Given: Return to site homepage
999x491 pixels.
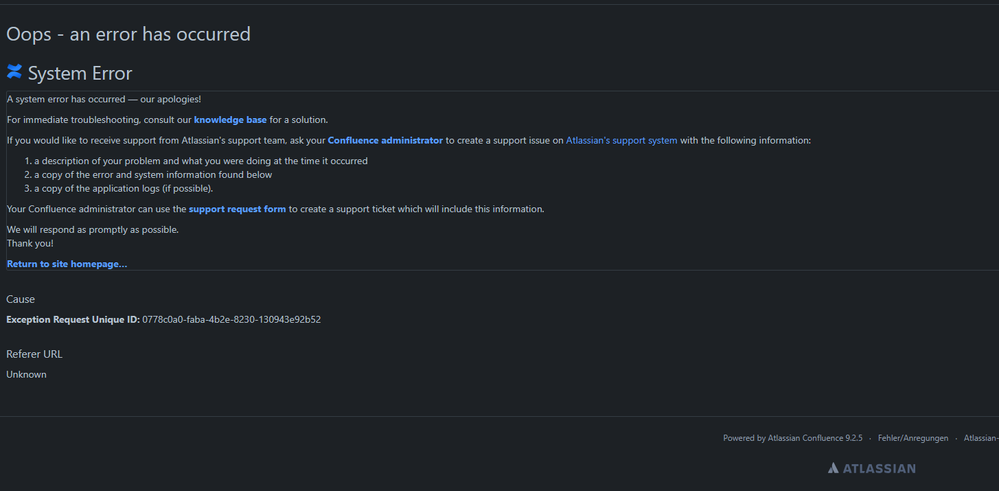Looking at the screenshot, I should (67, 264).
